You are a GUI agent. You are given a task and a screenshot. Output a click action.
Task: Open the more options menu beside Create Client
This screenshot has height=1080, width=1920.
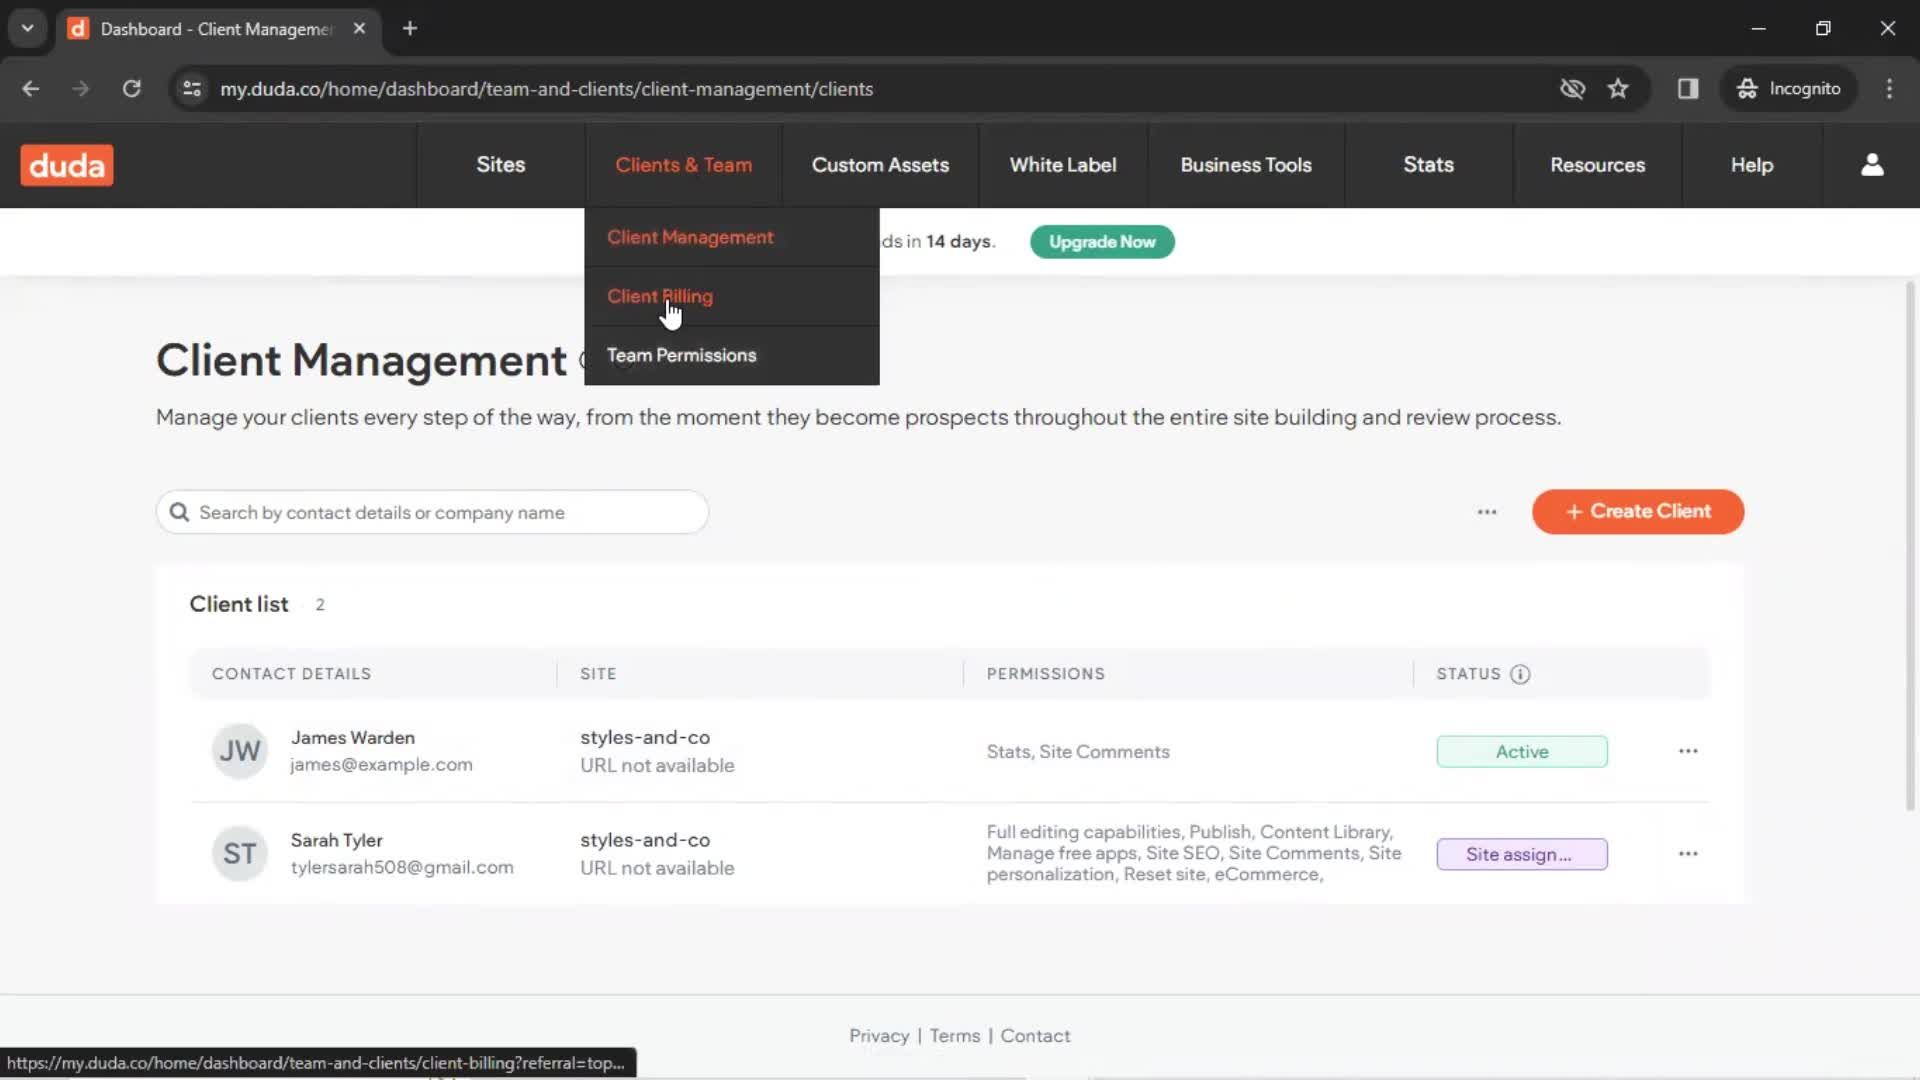pyautogui.click(x=1487, y=512)
